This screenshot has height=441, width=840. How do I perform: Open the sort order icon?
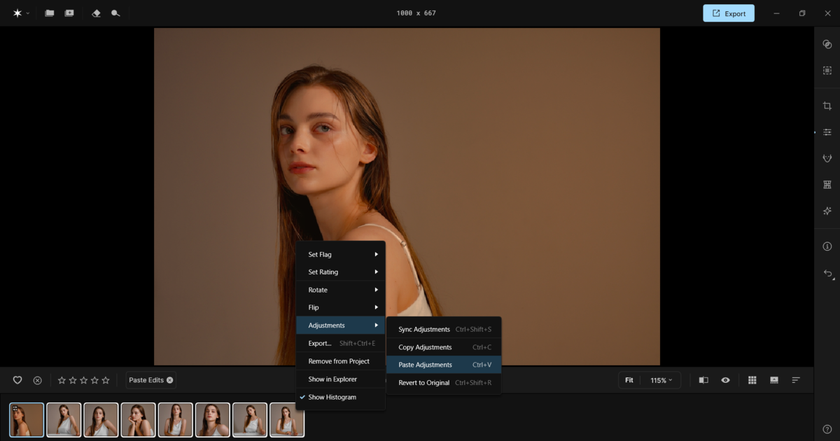click(x=796, y=380)
